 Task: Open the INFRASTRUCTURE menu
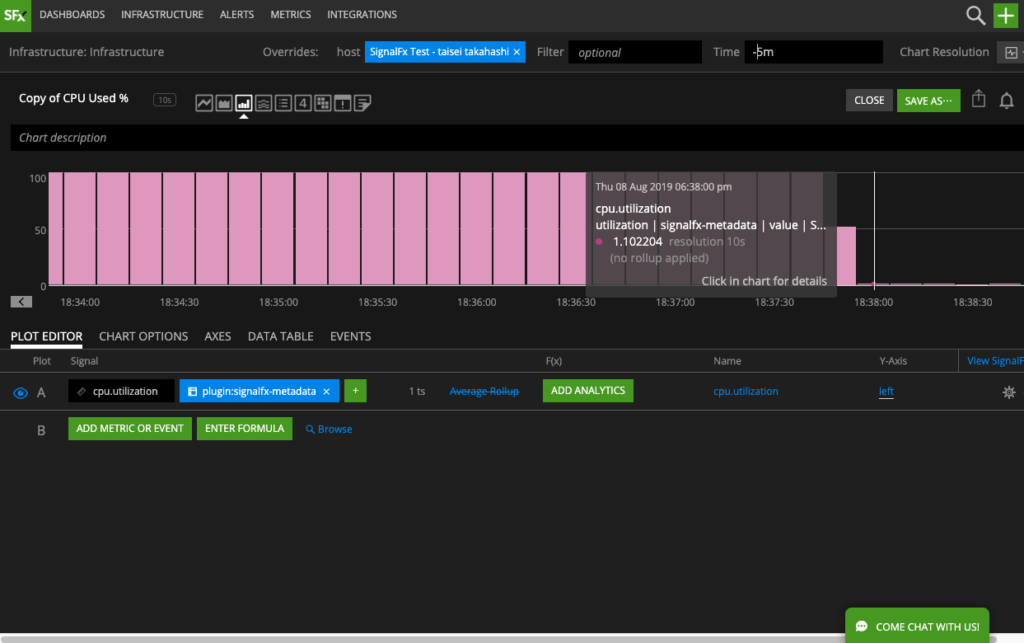[x=162, y=14]
